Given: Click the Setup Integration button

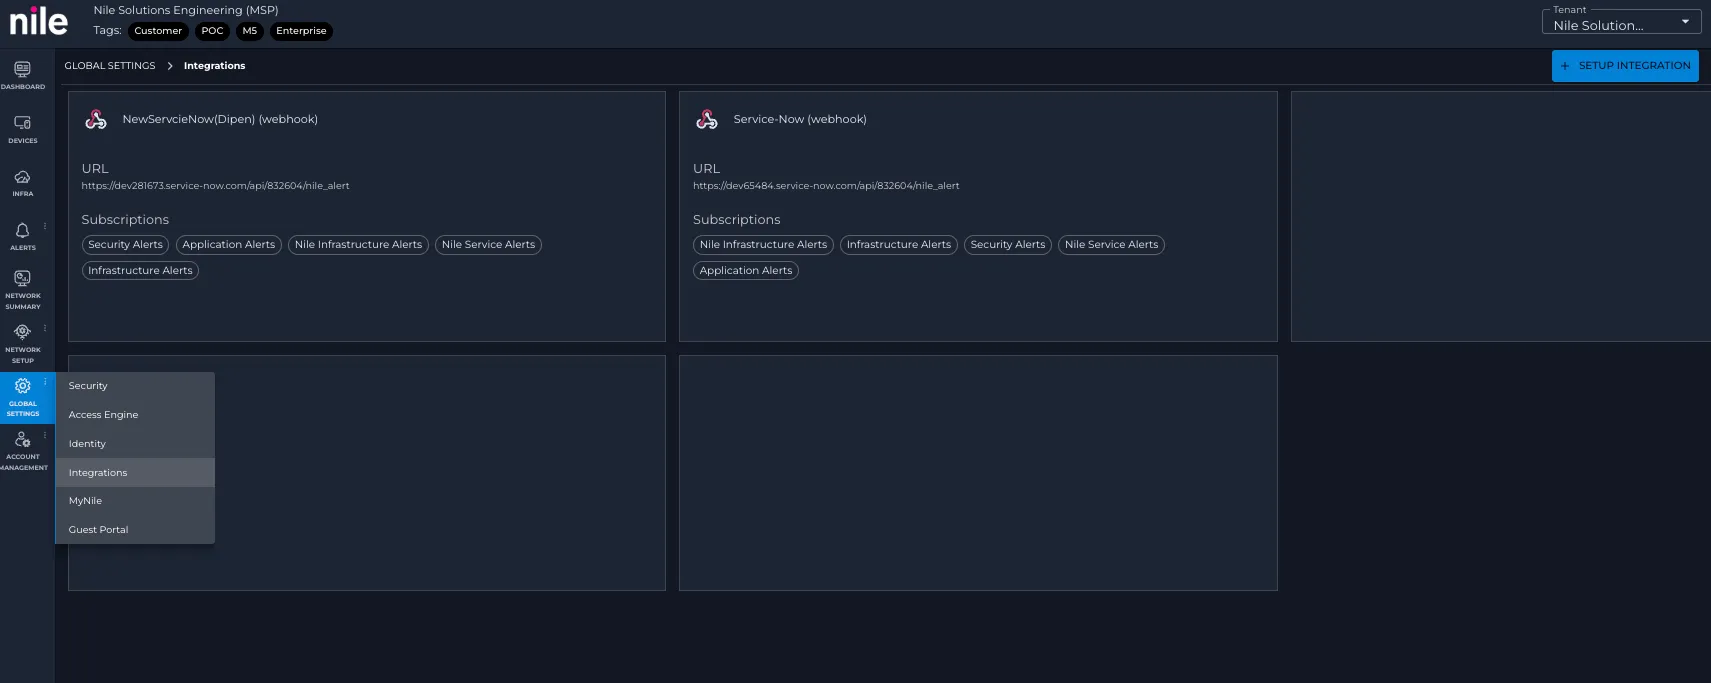Looking at the screenshot, I should [1625, 66].
